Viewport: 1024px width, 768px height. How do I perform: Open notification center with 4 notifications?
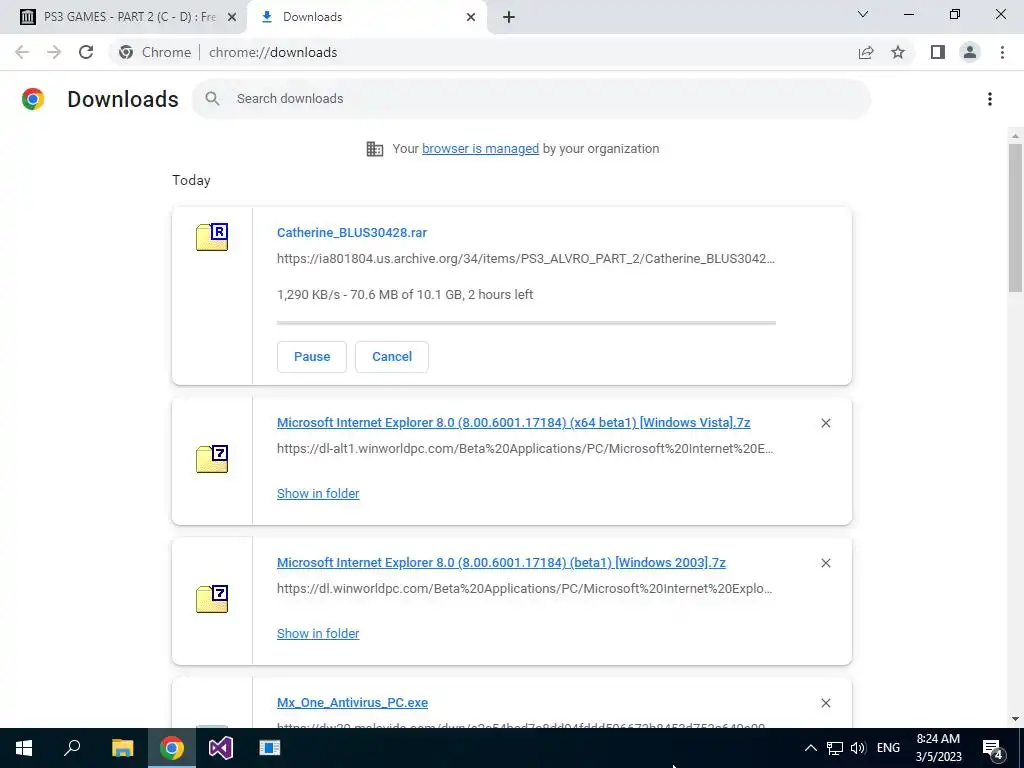993,749
